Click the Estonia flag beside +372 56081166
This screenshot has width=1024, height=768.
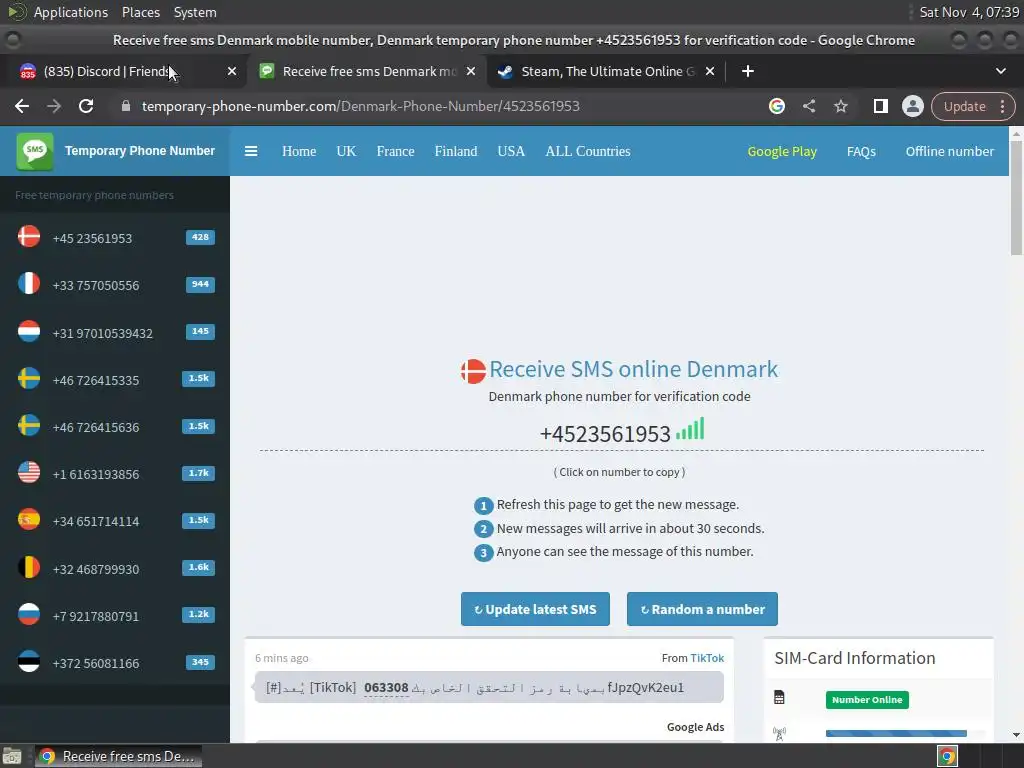pyautogui.click(x=29, y=662)
